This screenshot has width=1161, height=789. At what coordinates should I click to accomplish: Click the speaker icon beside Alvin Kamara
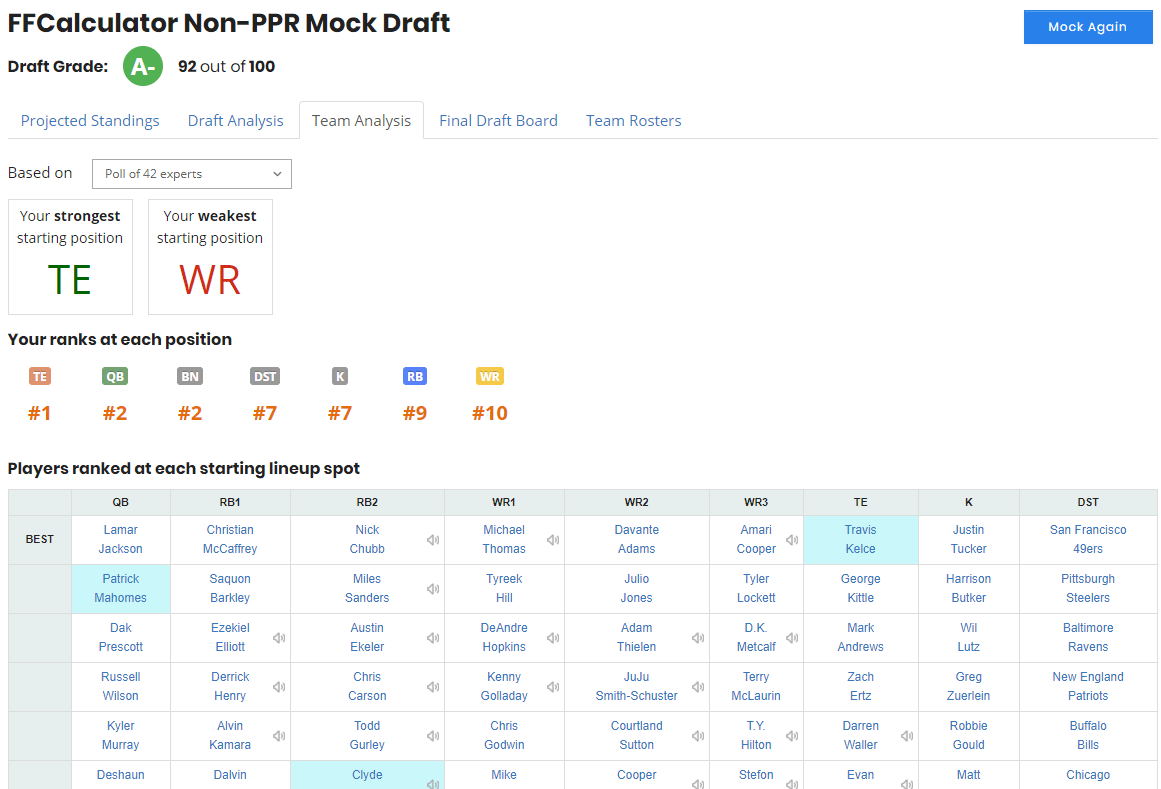click(279, 736)
